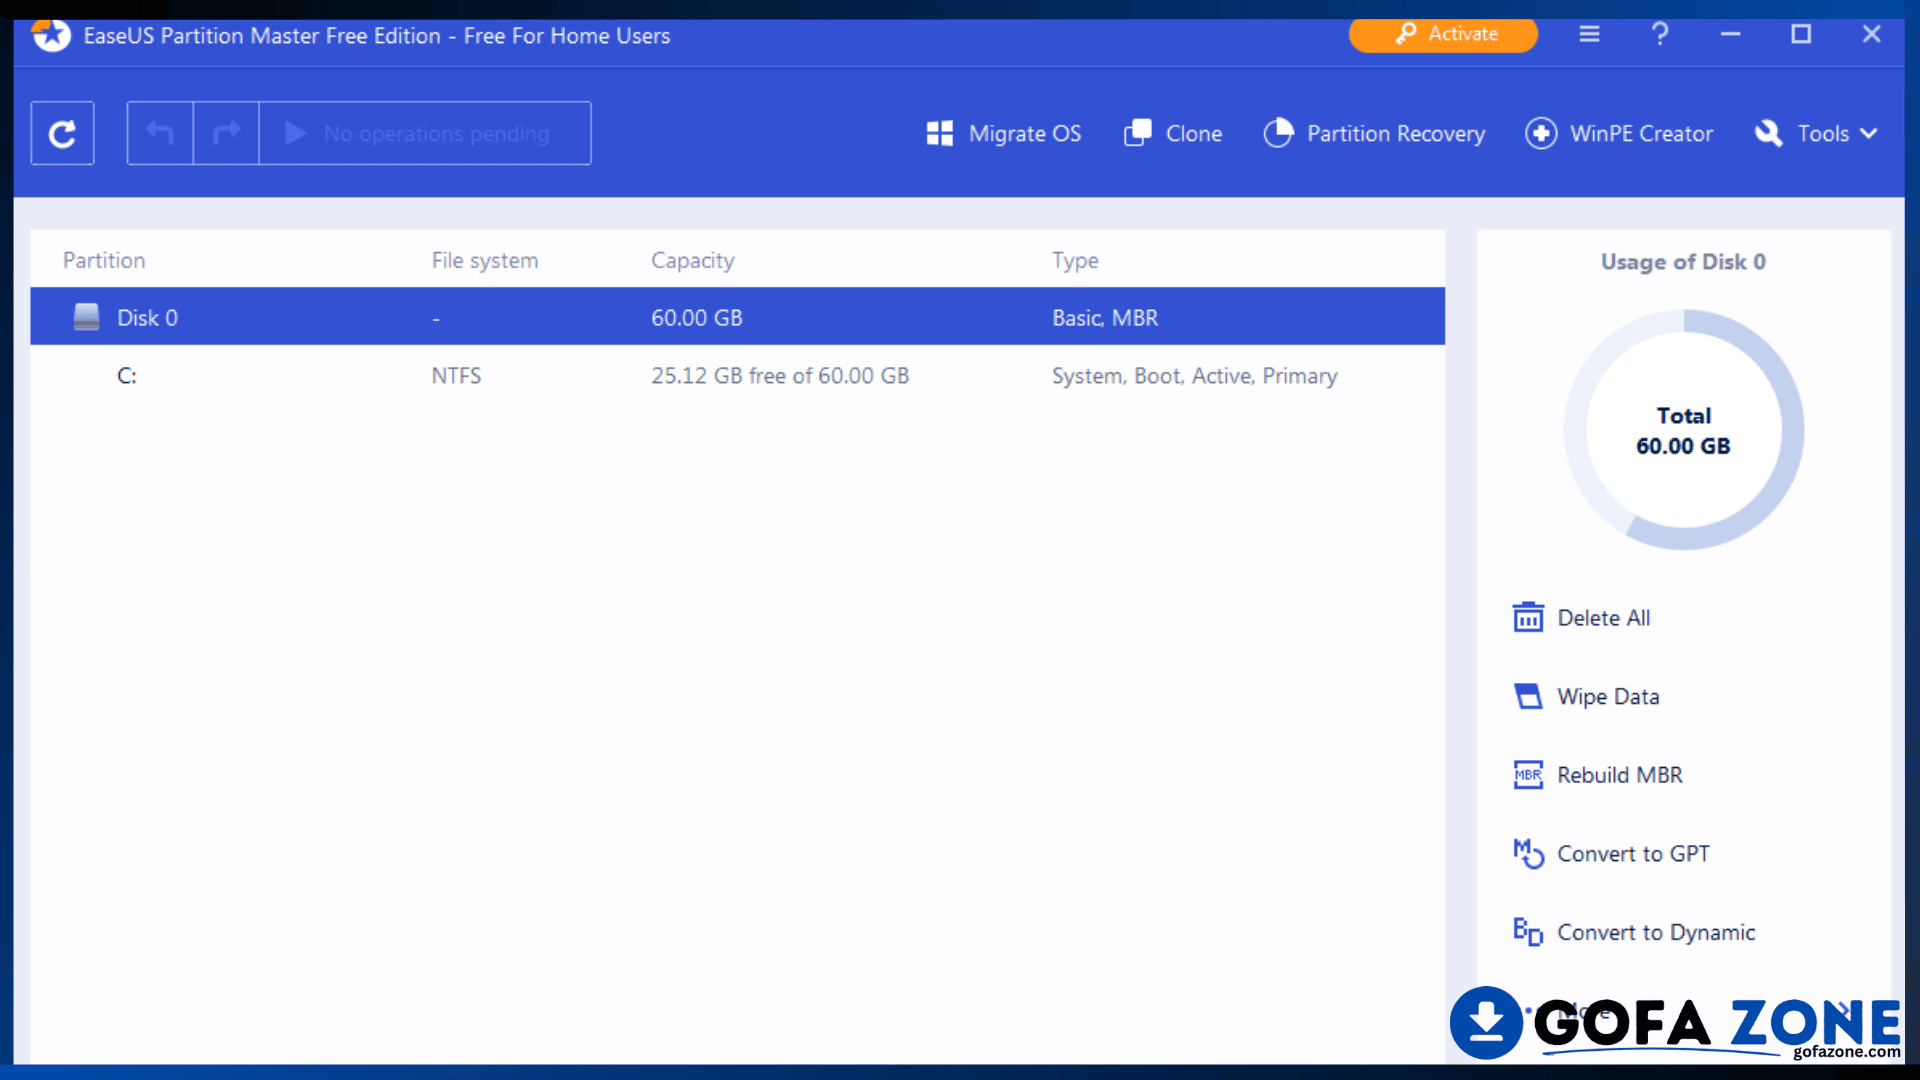Click the Wipe Data eraser icon
The width and height of the screenshot is (1920, 1080).
(1528, 696)
